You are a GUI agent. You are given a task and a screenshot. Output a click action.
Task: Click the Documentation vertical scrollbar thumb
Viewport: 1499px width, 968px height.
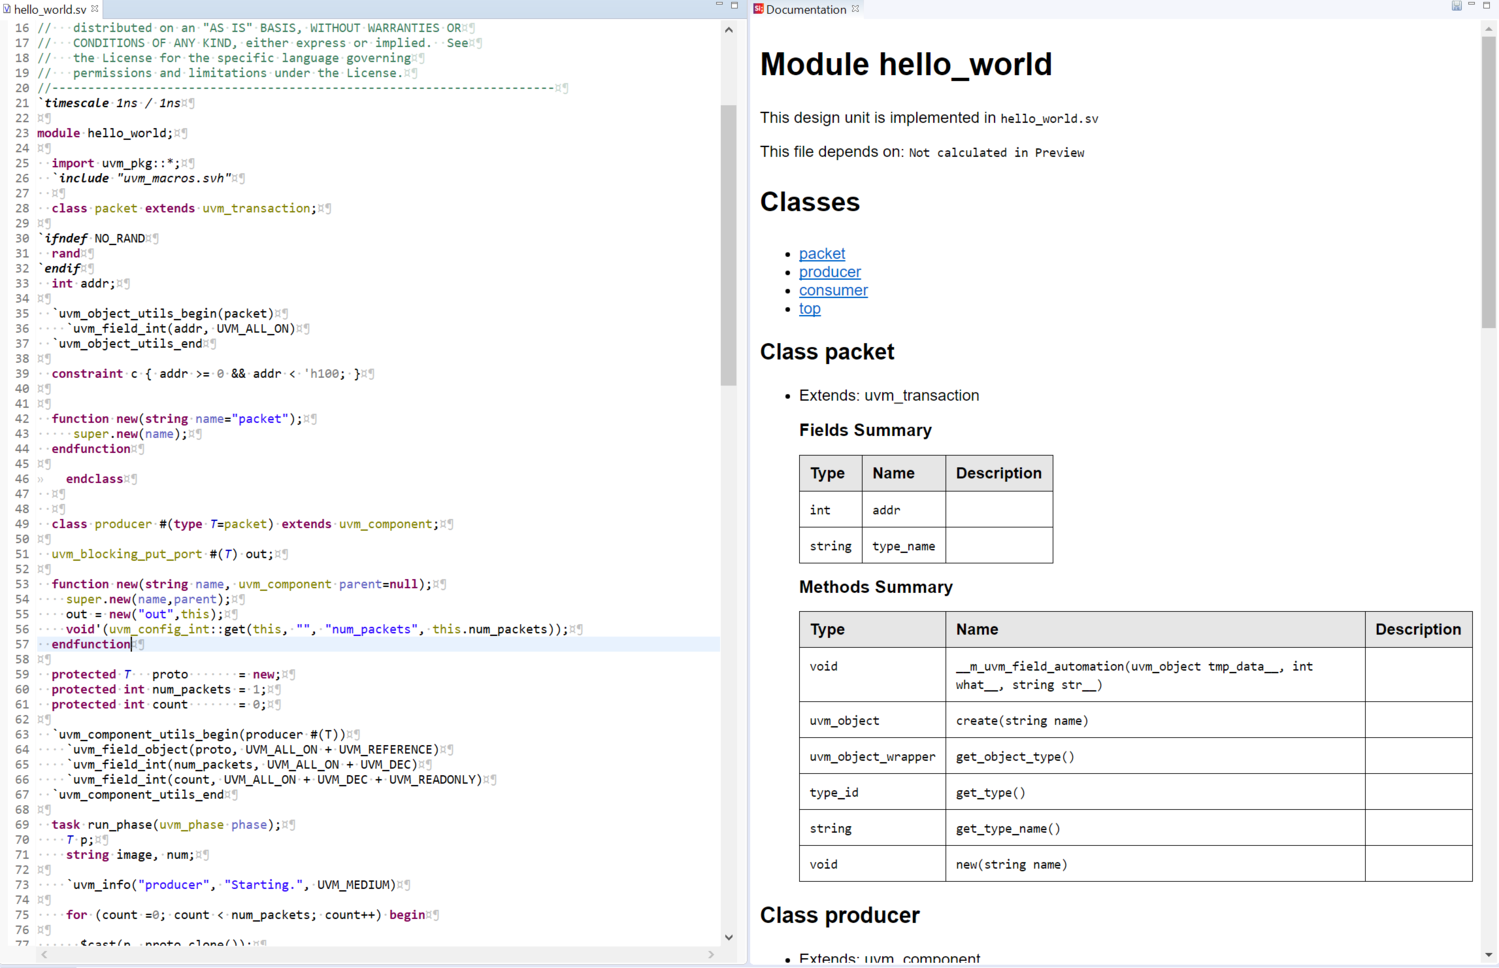pyautogui.click(x=1489, y=180)
